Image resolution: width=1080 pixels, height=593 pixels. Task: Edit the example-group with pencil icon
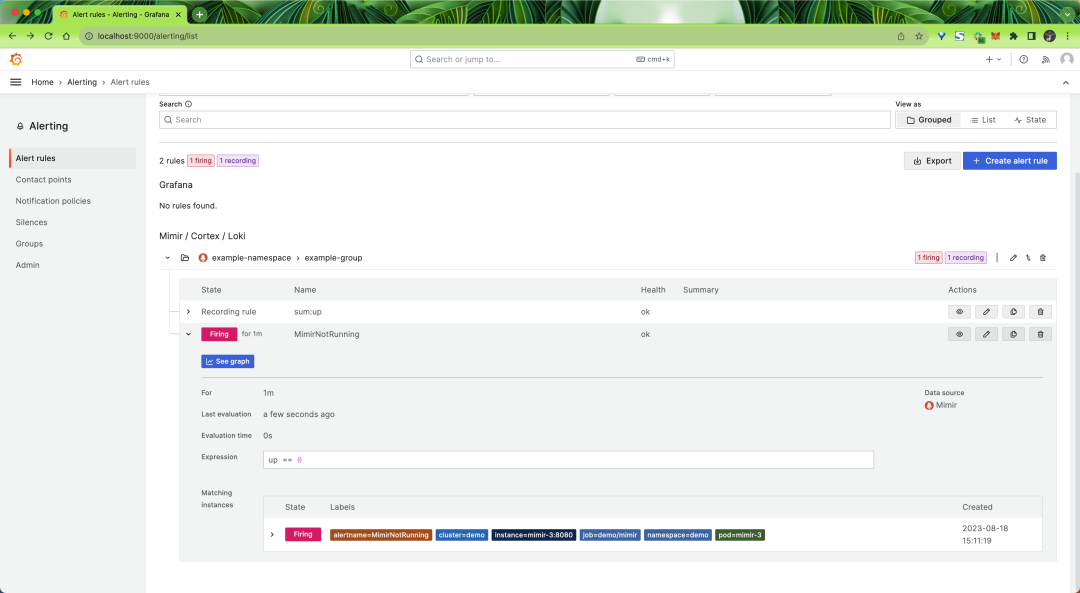[1013, 258]
